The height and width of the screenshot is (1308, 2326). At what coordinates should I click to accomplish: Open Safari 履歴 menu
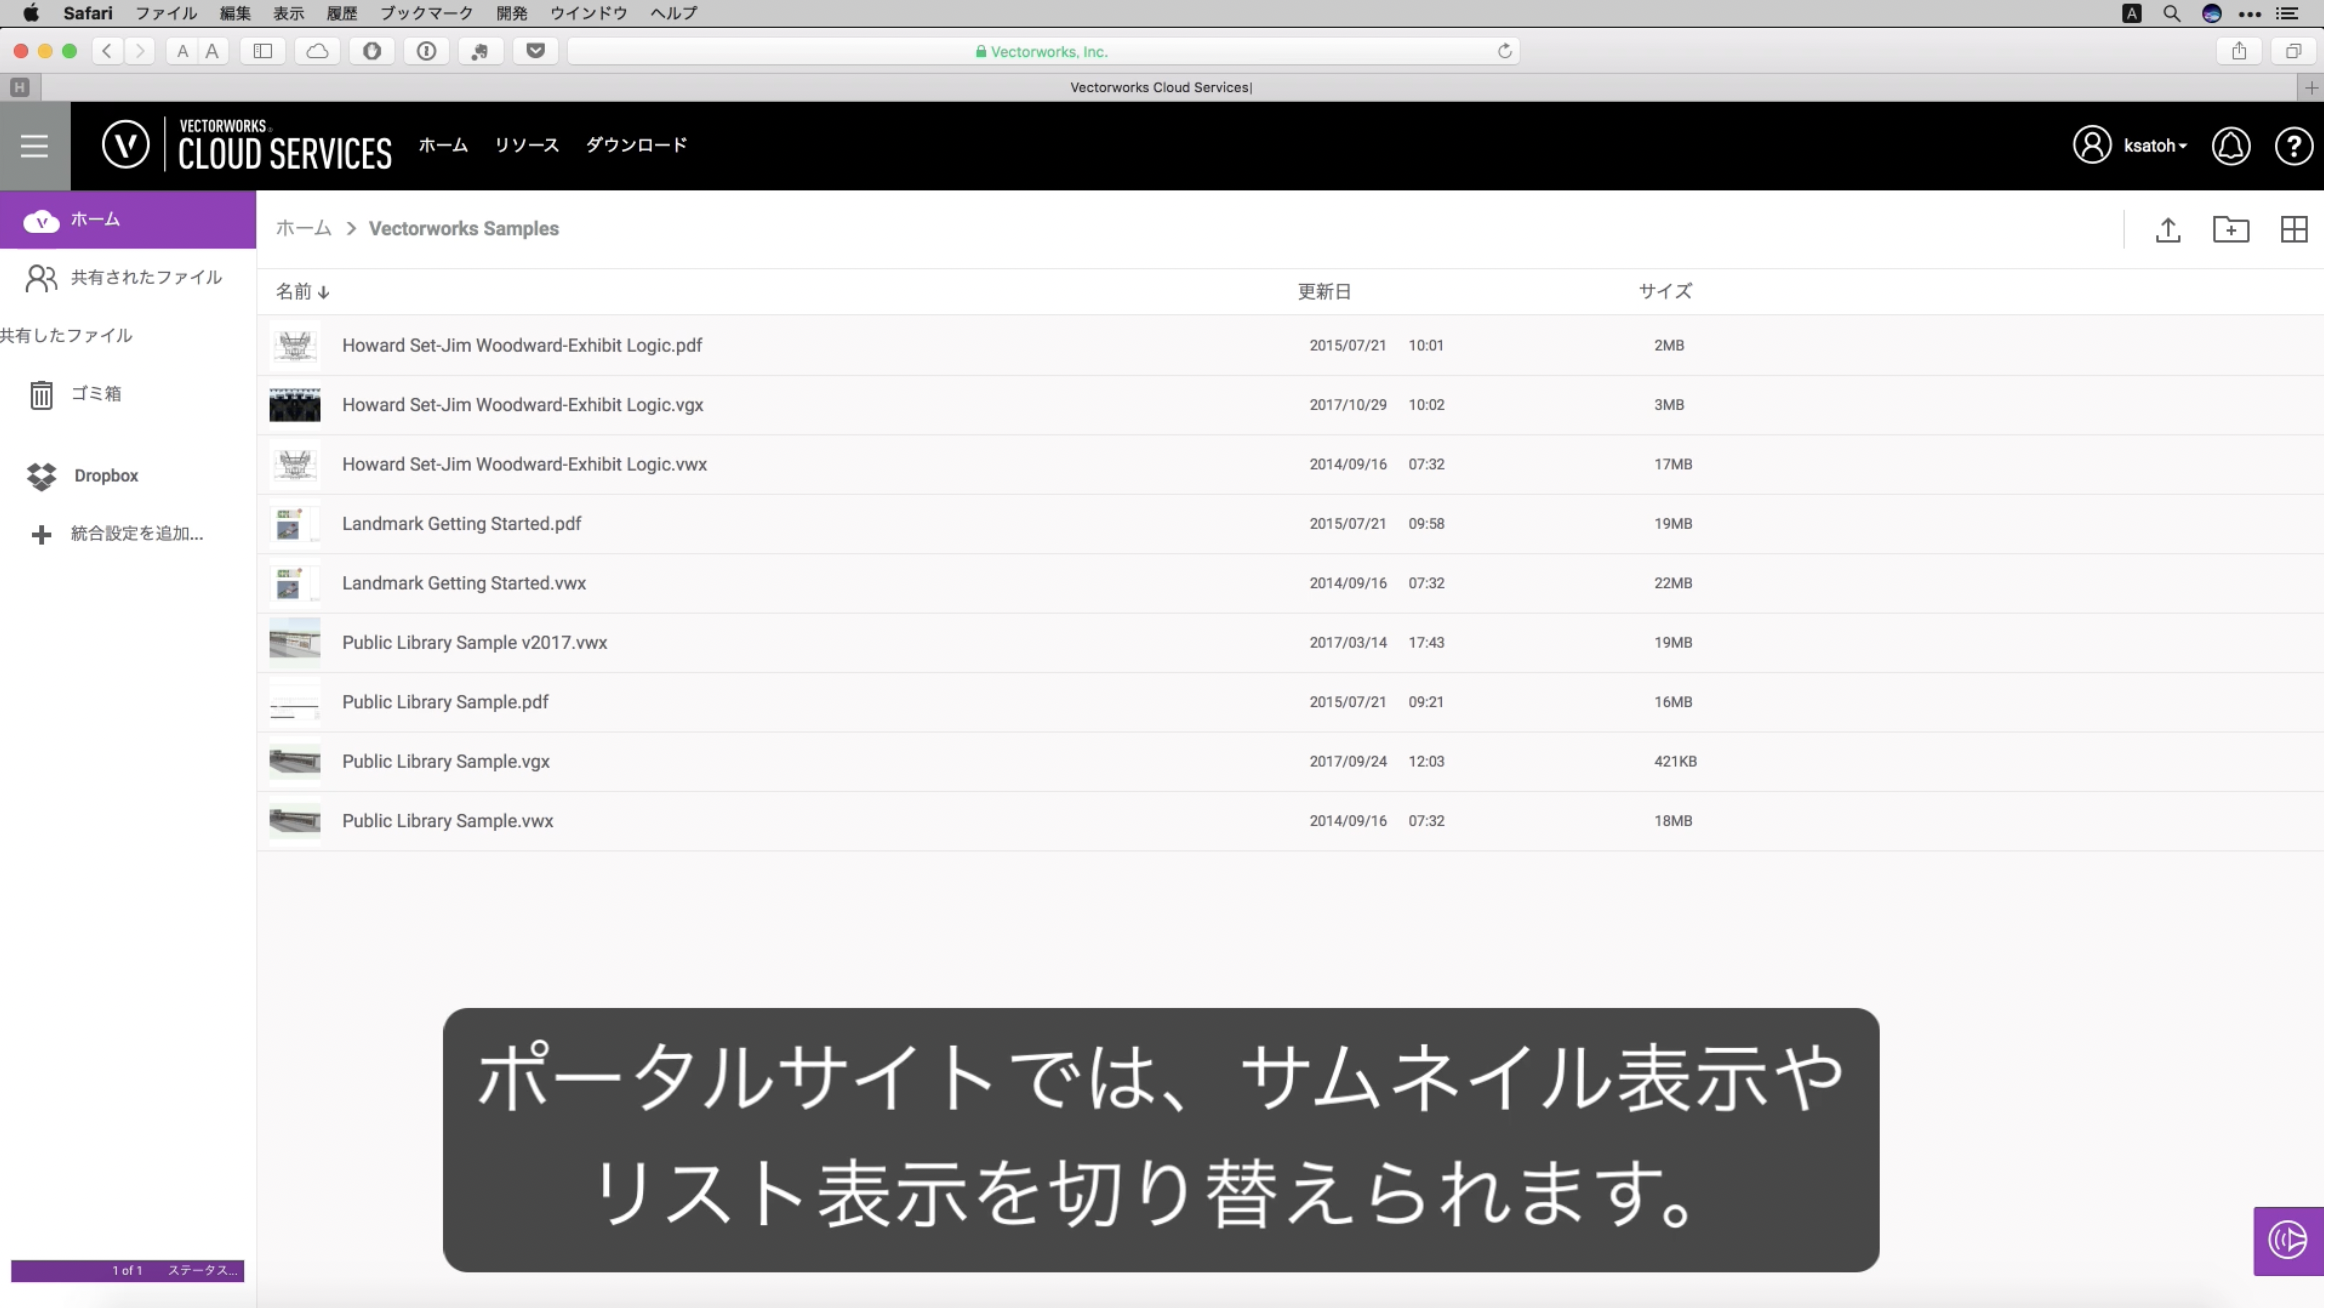click(x=342, y=13)
